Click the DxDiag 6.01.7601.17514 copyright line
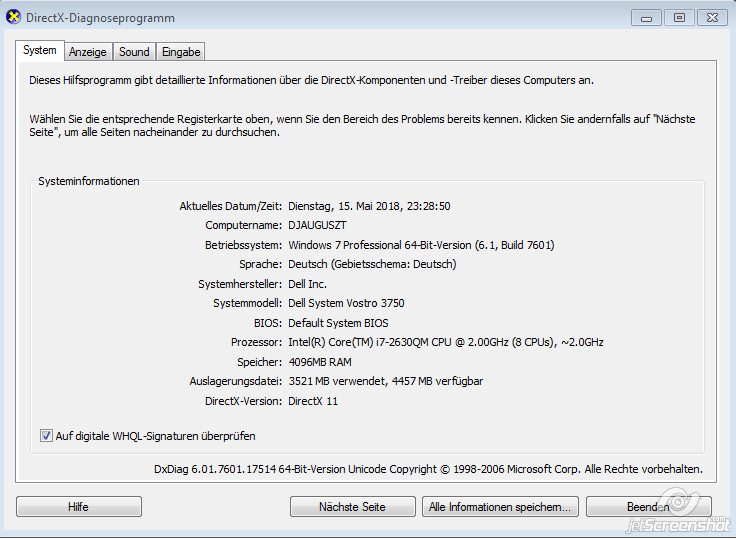736x539 pixels. click(x=429, y=469)
